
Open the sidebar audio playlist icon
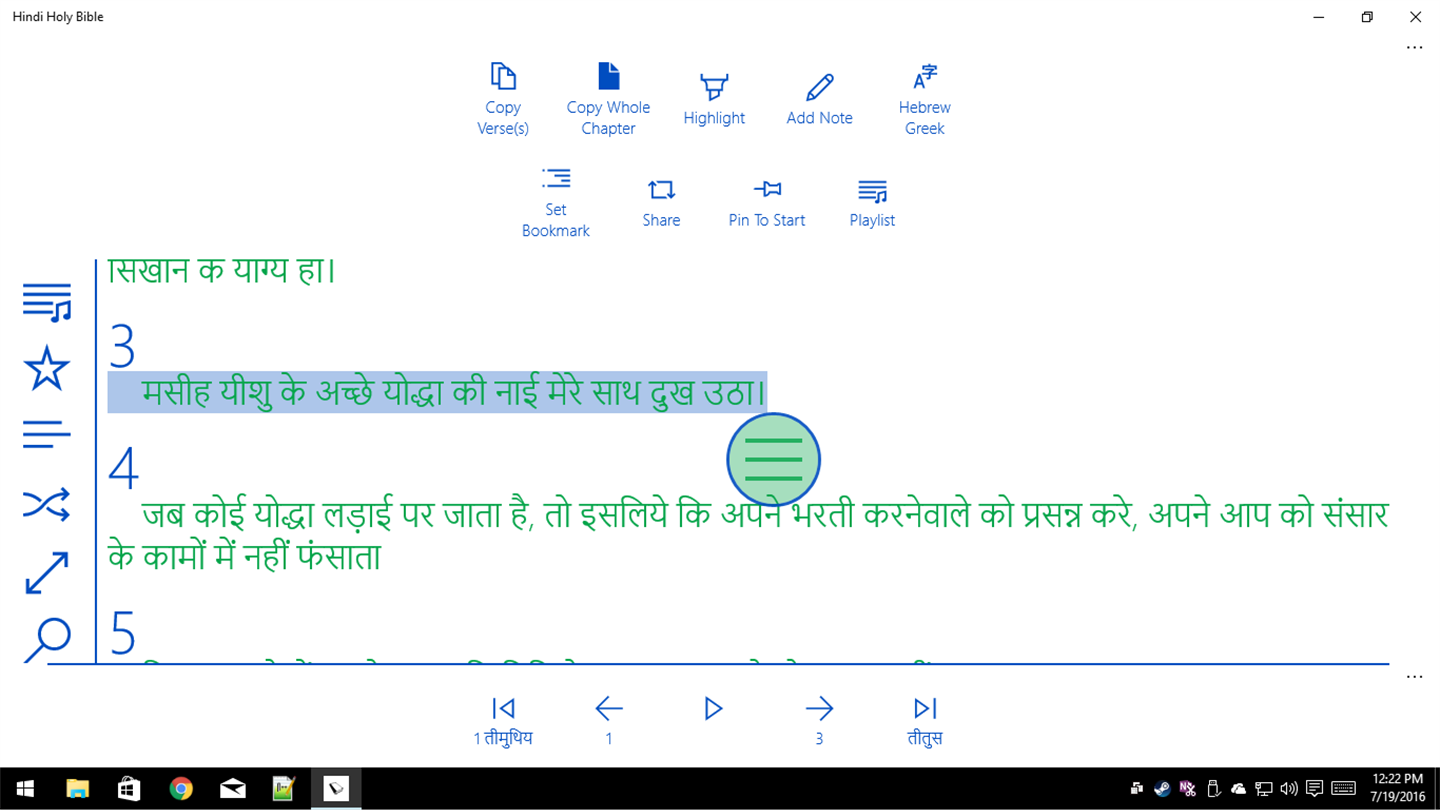[x=47, y=301]
